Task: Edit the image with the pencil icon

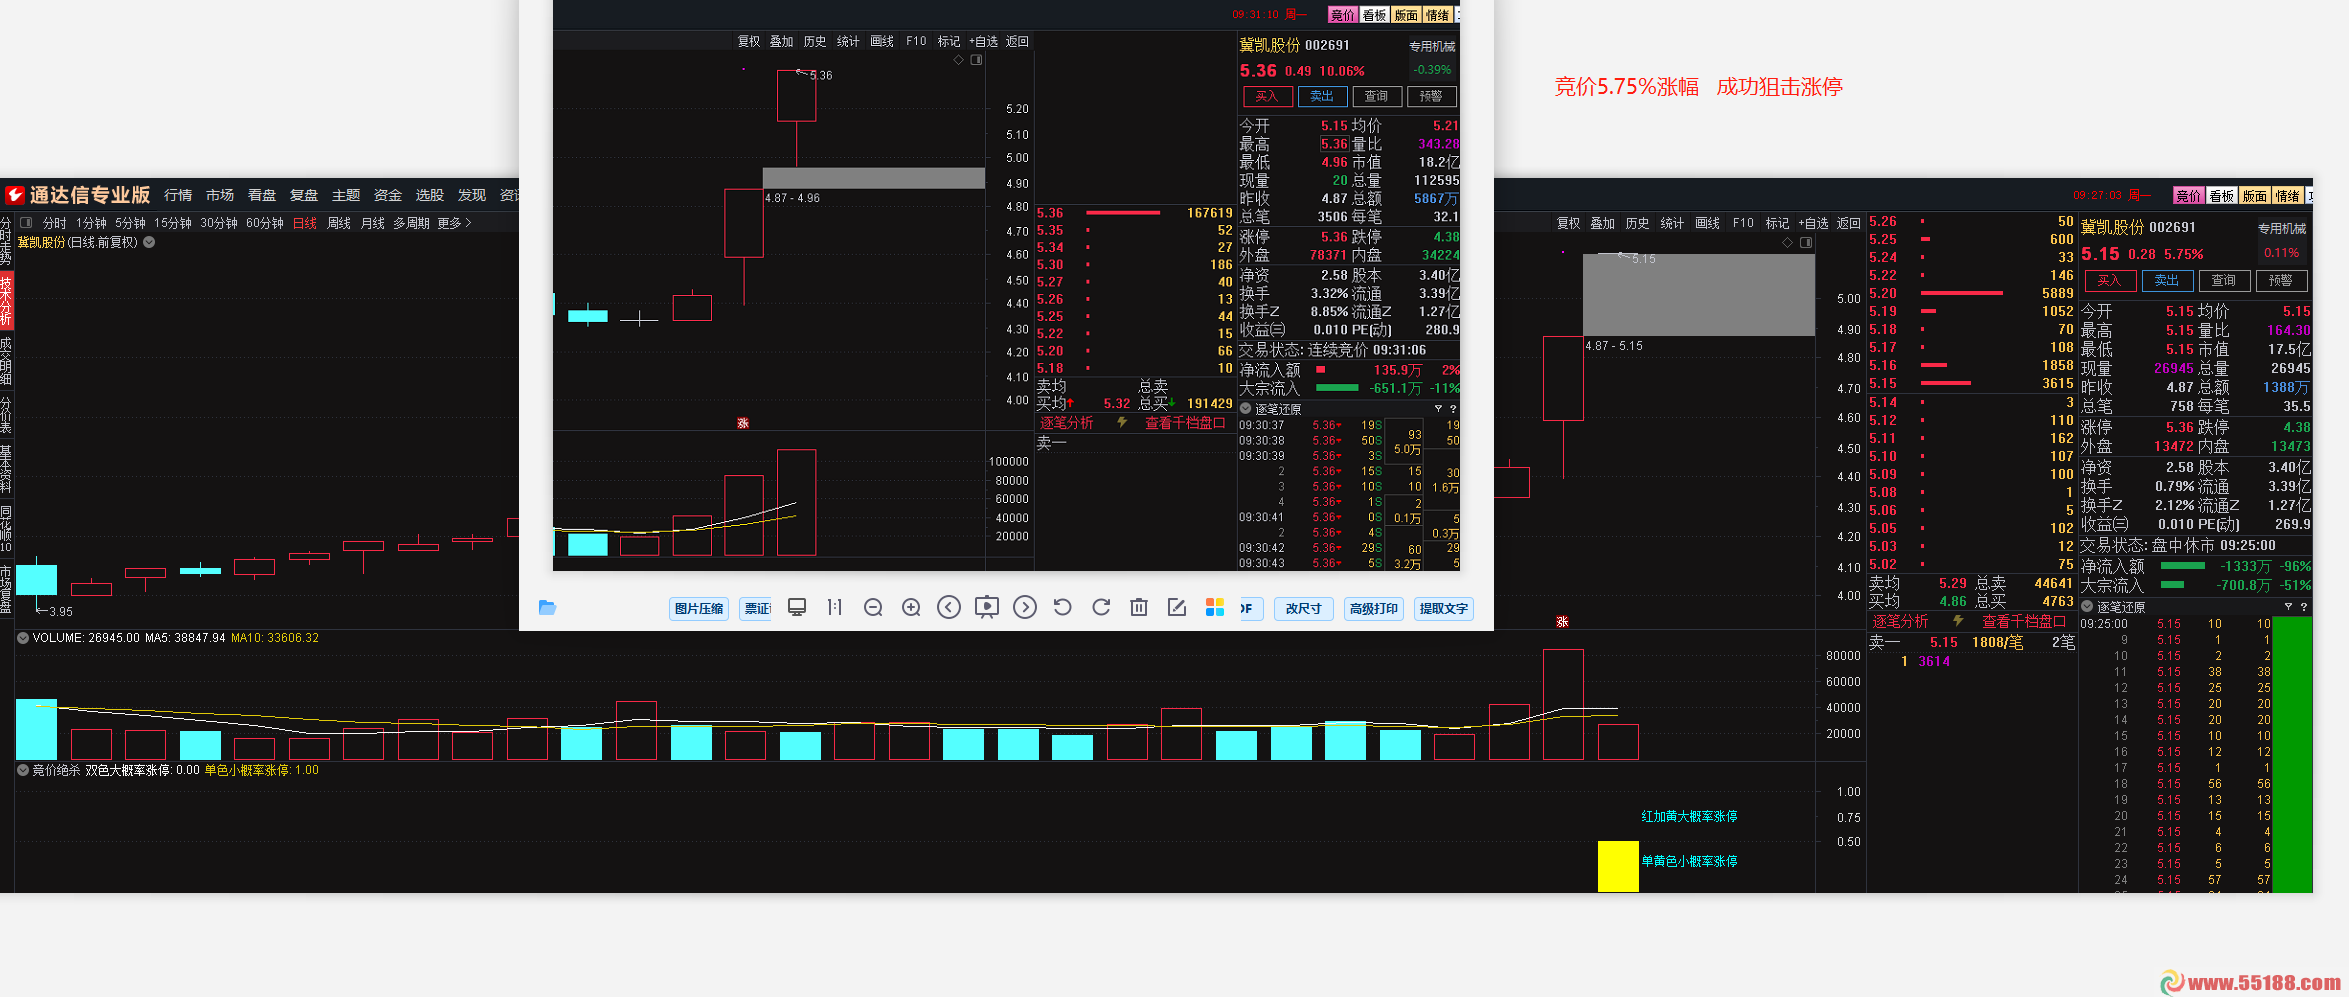Action: pyautogui.click(x=1177, y=608)
